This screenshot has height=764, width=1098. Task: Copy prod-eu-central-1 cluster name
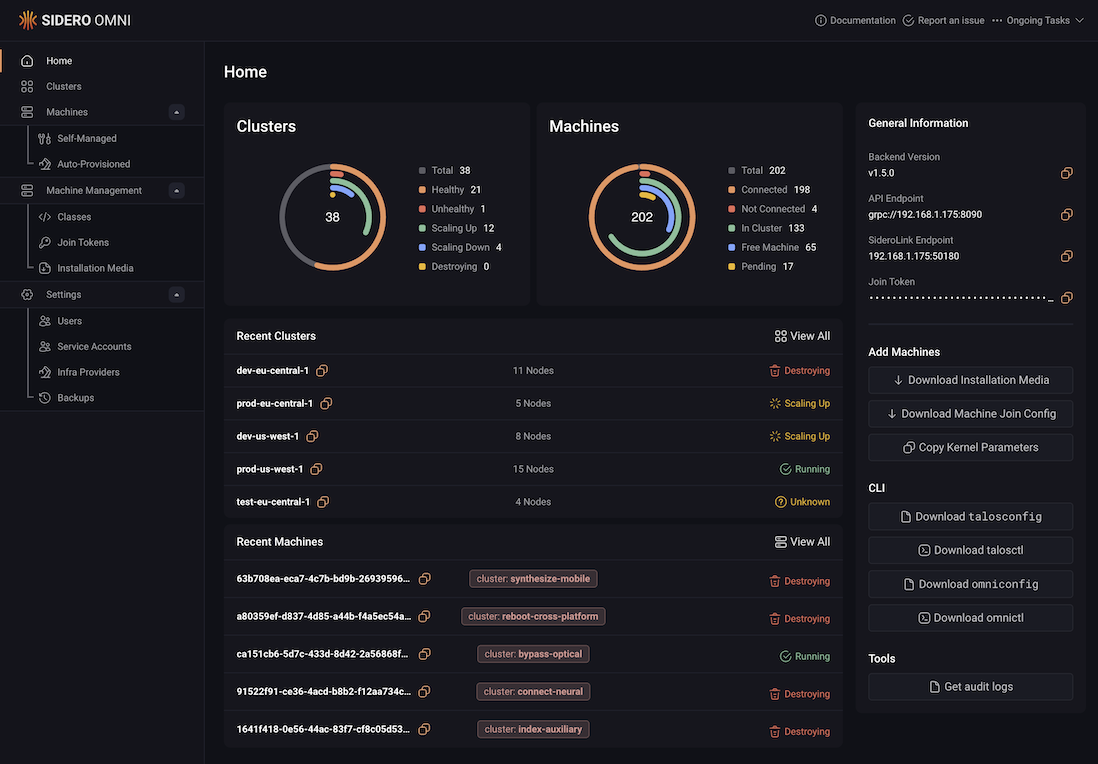pos(326,403)
